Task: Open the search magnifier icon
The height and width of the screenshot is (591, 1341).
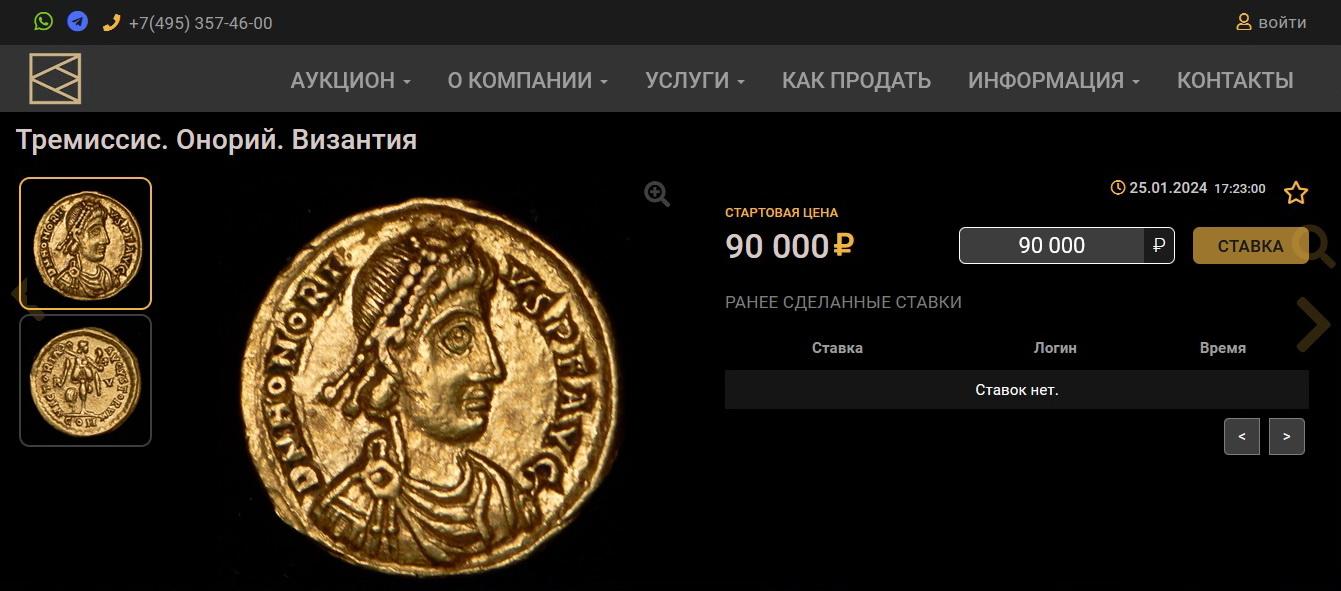Action: click(x=1316, y=245)
